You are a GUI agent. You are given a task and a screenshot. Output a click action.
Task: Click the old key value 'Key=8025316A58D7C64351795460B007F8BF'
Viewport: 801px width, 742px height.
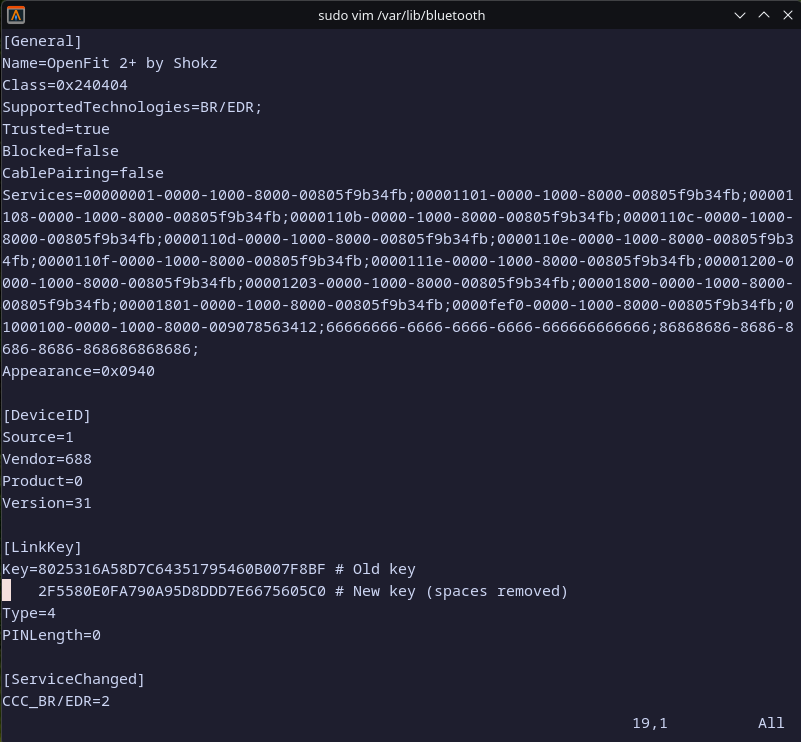(x=164, y=569)
